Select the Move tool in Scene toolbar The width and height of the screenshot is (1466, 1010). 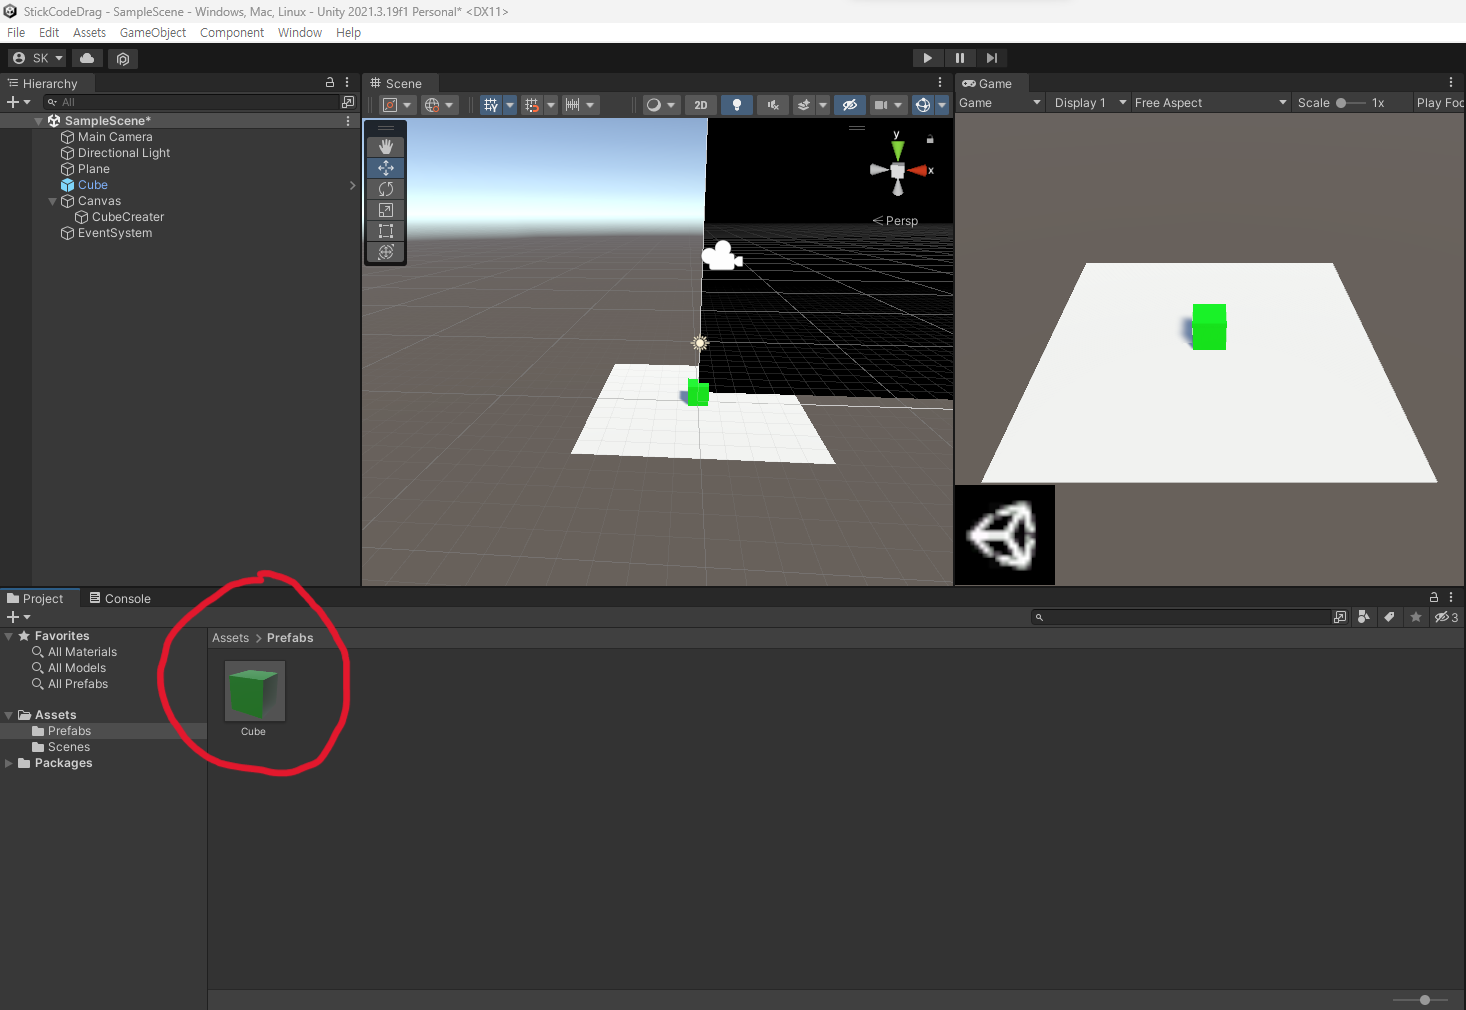[x=386, y=167]
